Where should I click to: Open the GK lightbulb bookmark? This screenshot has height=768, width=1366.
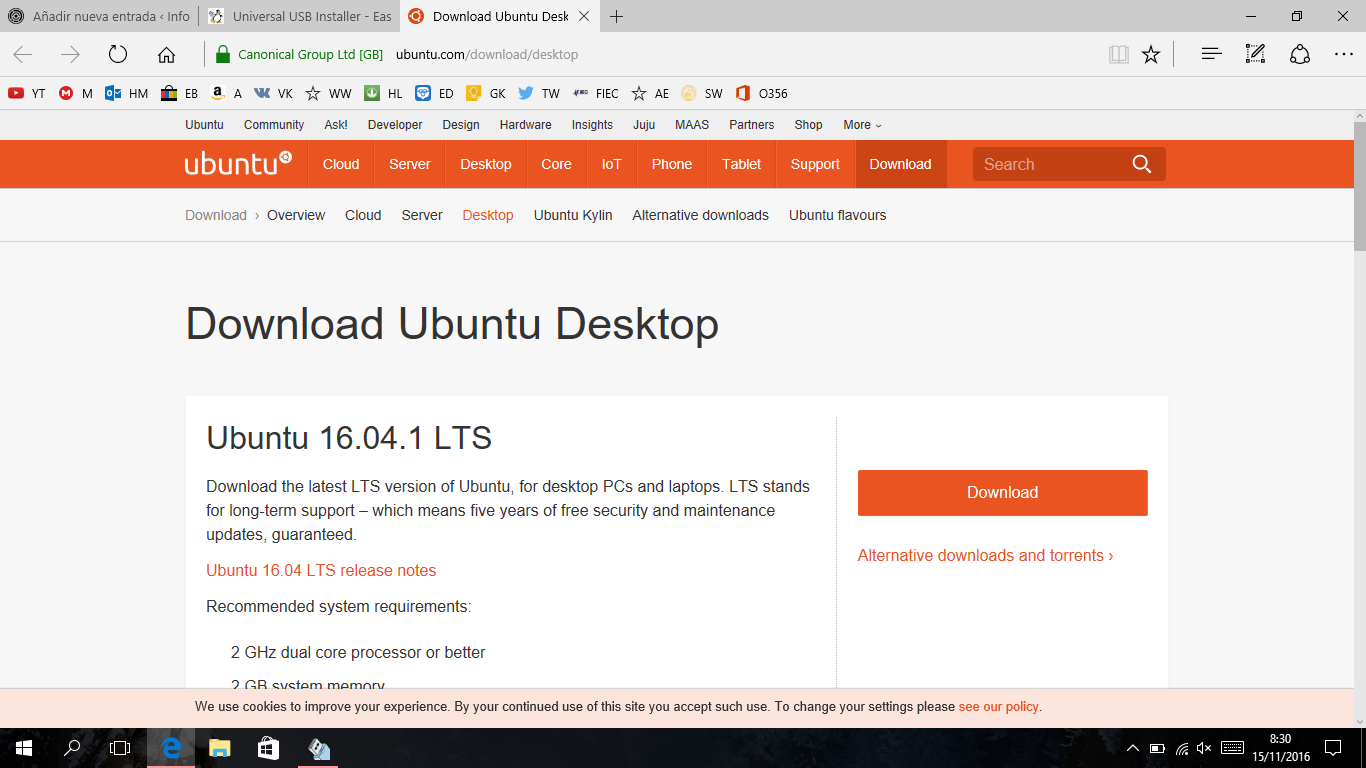pos(486,93)
